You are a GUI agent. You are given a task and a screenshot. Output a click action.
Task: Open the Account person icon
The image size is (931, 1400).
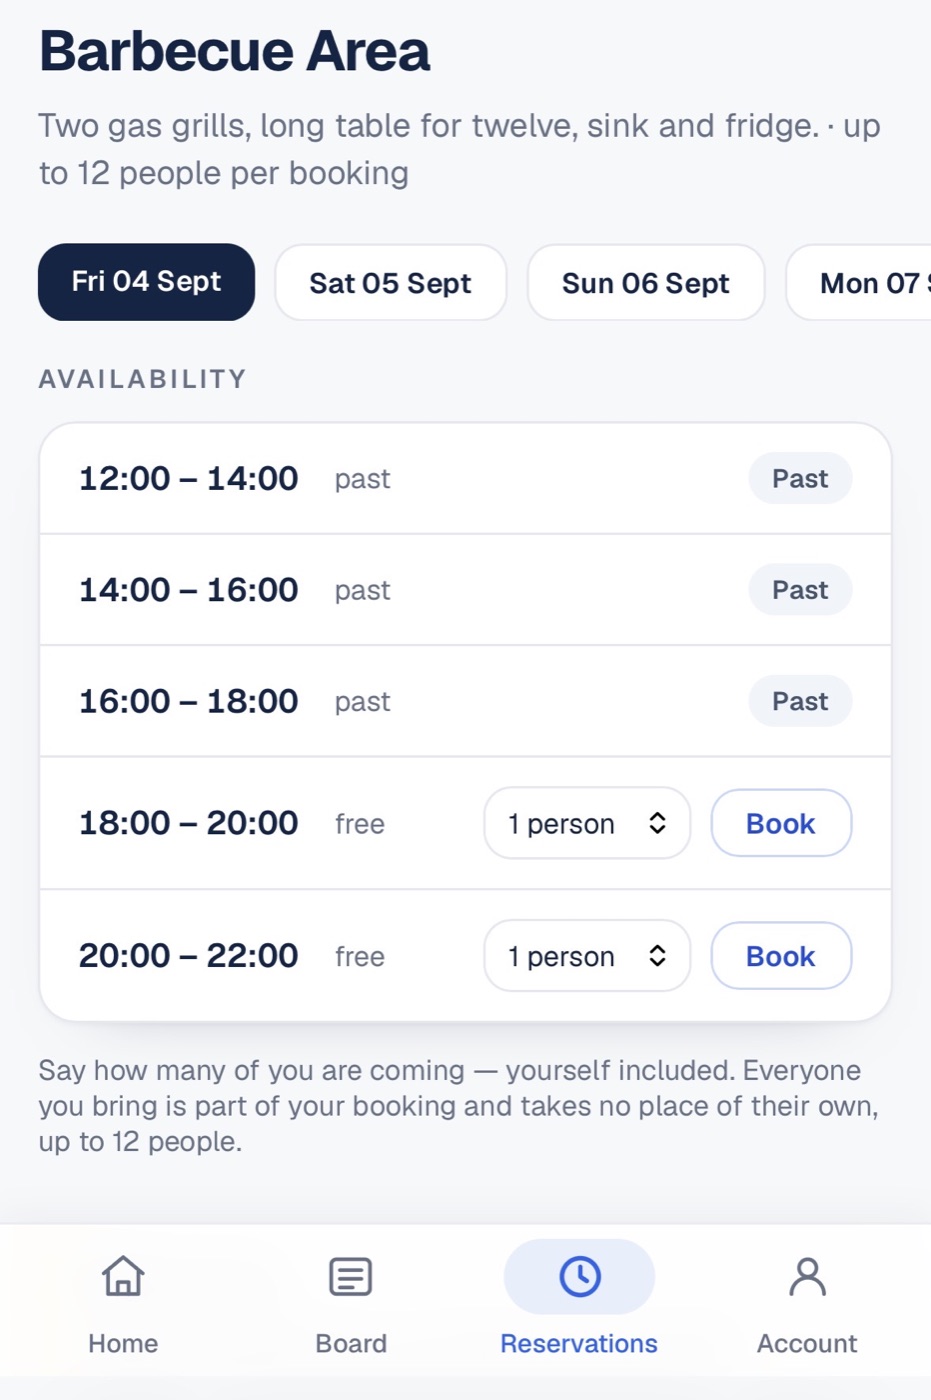tap(807, 1276)
